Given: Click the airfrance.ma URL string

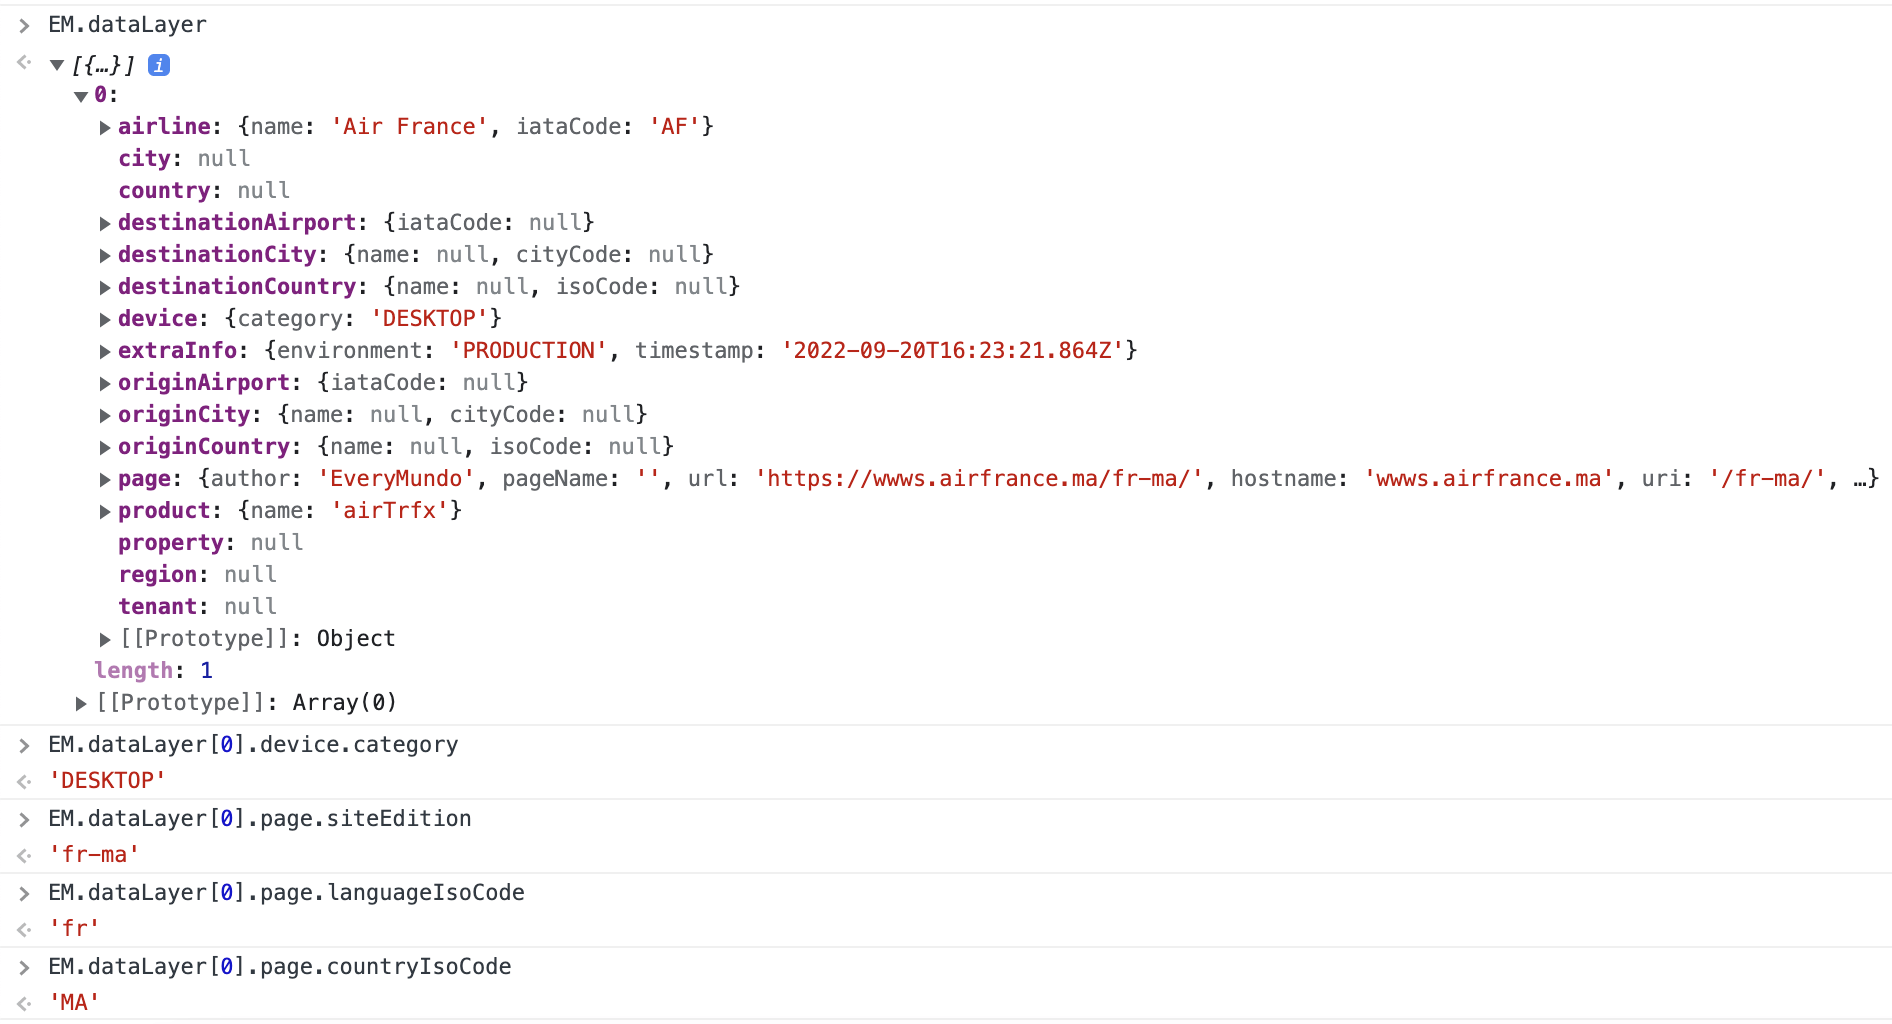Looking at the screenshot, I should (x=978, y=479).
